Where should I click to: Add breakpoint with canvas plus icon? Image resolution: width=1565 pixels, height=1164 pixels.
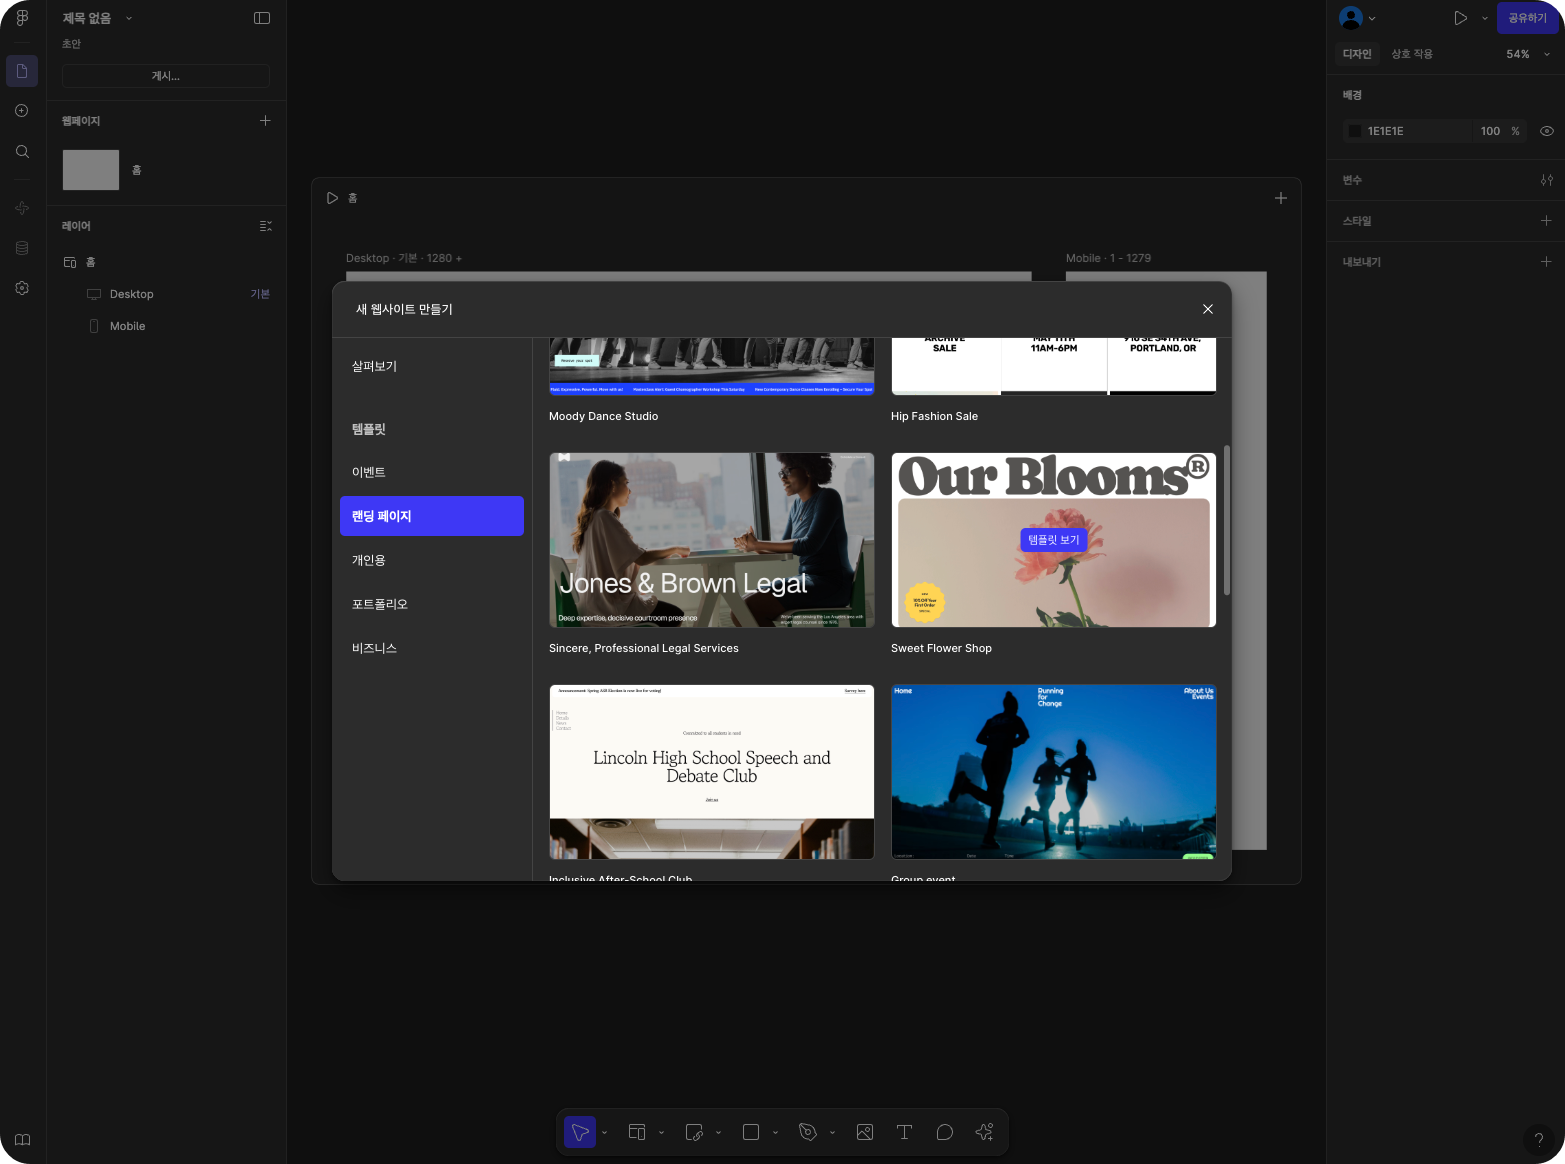coord(1280,198)
